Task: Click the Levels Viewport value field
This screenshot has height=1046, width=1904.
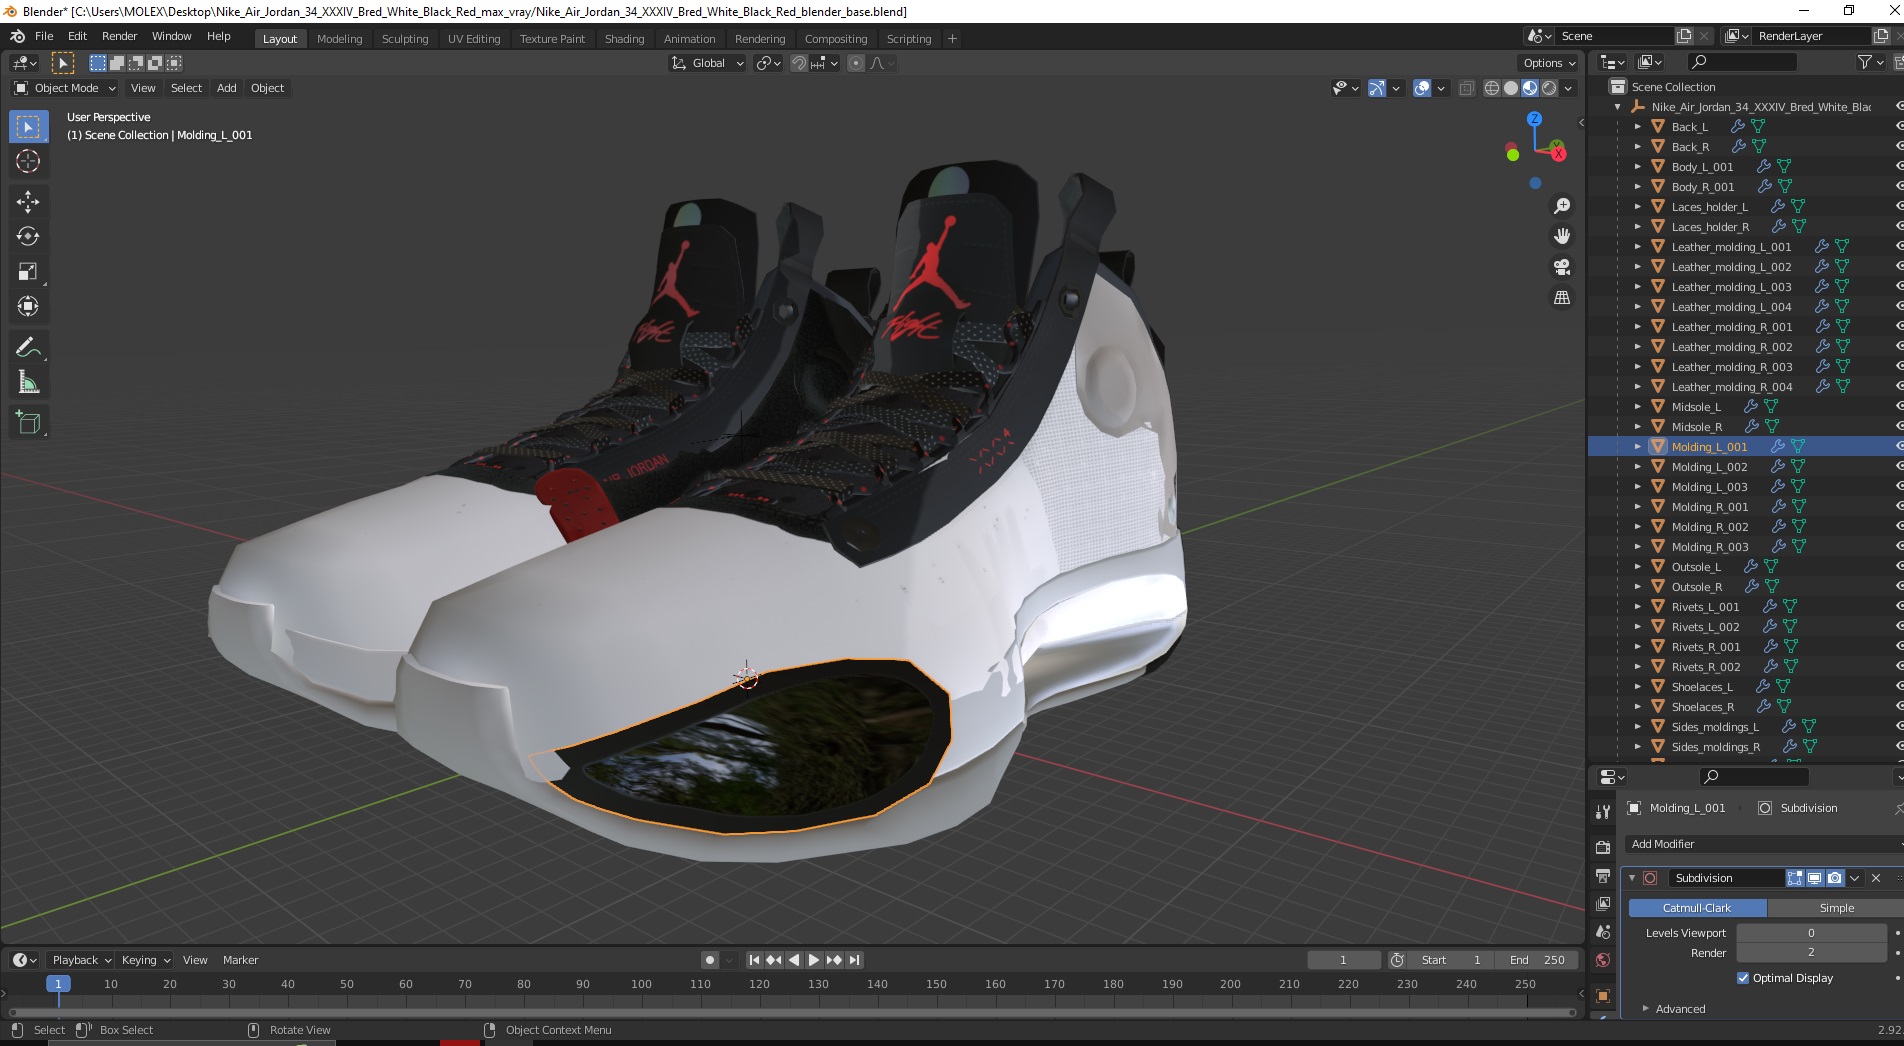Action: point(1811,933)
